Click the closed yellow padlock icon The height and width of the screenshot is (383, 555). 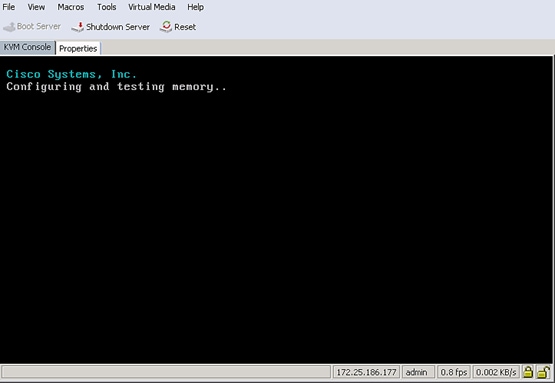click(528, 372)
